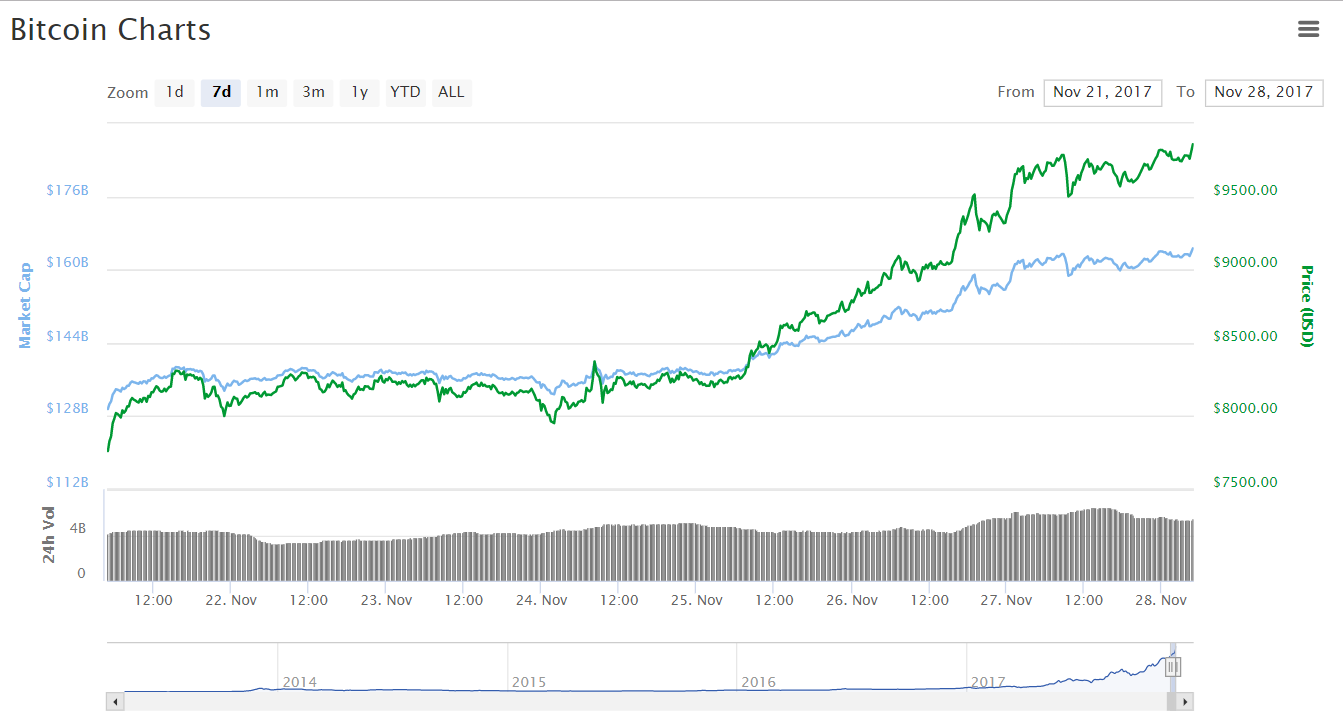Choose the 3m zoom range
This screenshot has height=720, width=1343.
313,92
